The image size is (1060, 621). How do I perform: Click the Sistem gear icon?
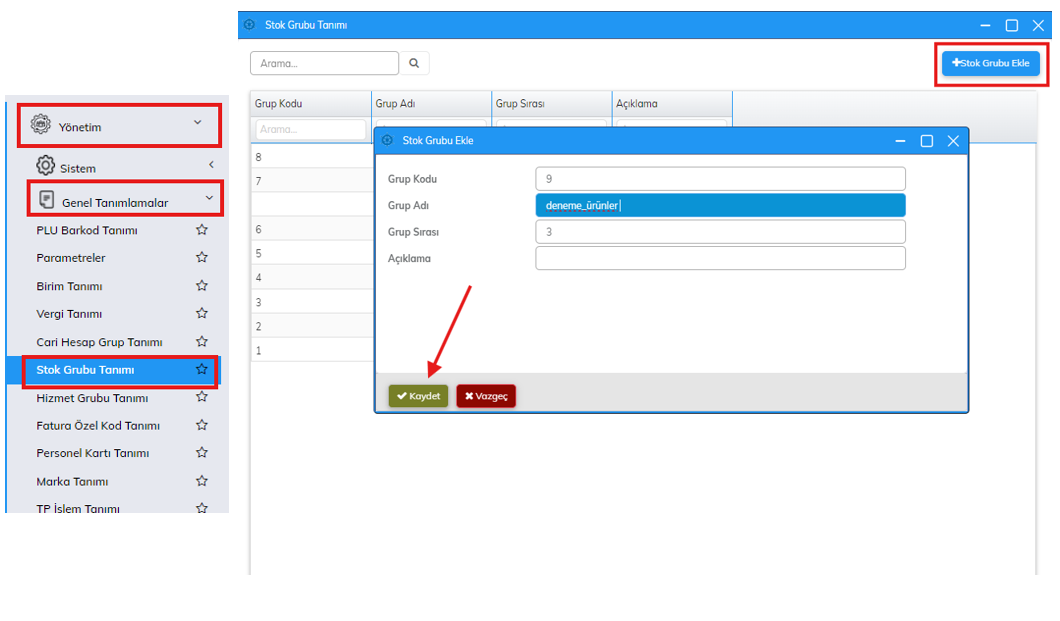pos(45,166)
